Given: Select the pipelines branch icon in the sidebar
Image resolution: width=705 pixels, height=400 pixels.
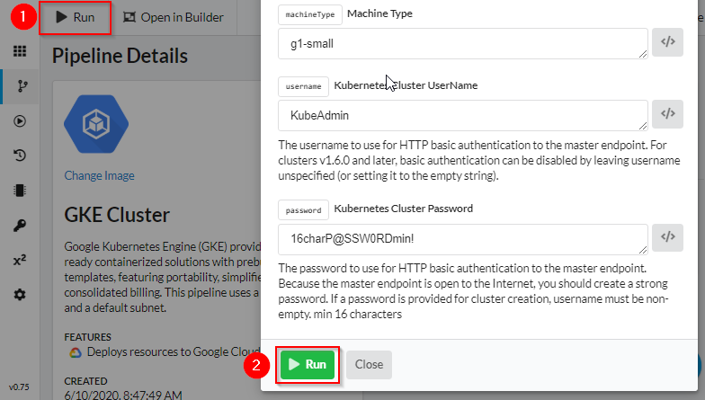Looking at the screenshot, I should (22, 86).
